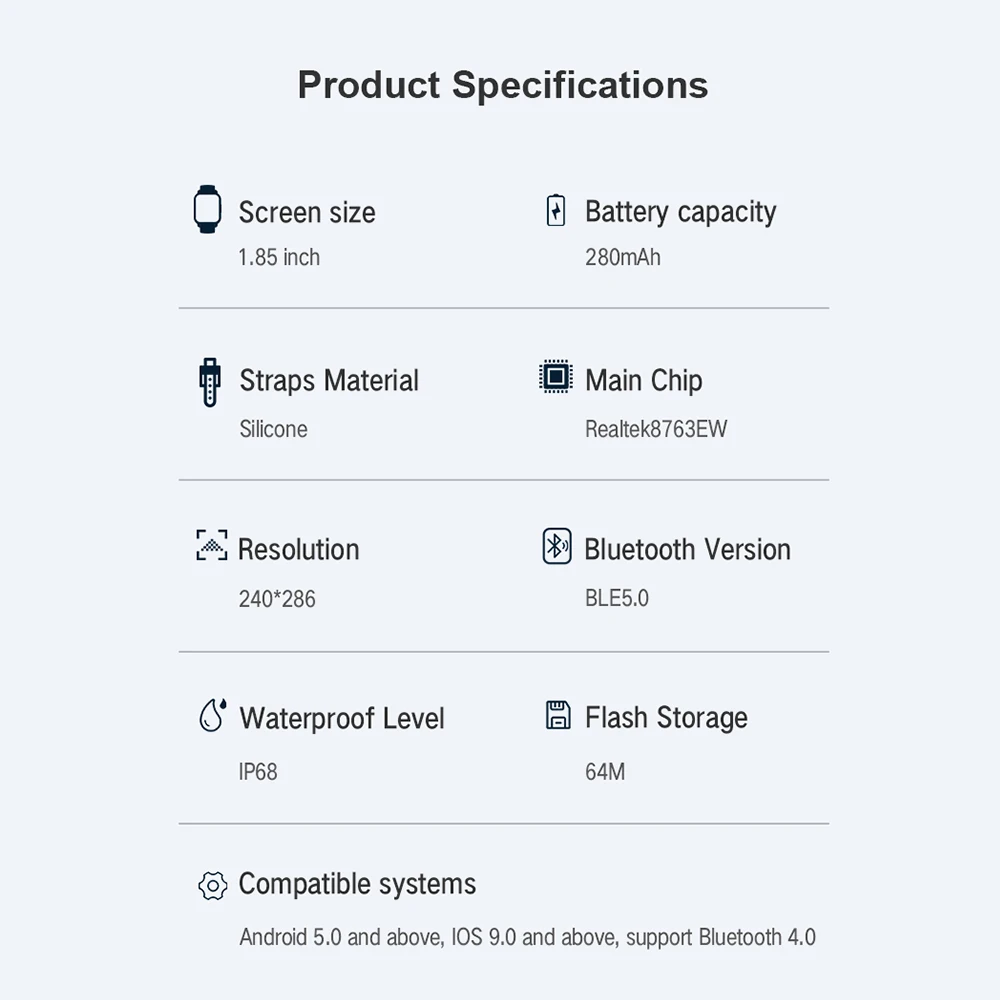Viewport: 1000px width, 1000px height.
Task: Click the Flash Storage floppy disk icon
Action: tap(557, 715)
